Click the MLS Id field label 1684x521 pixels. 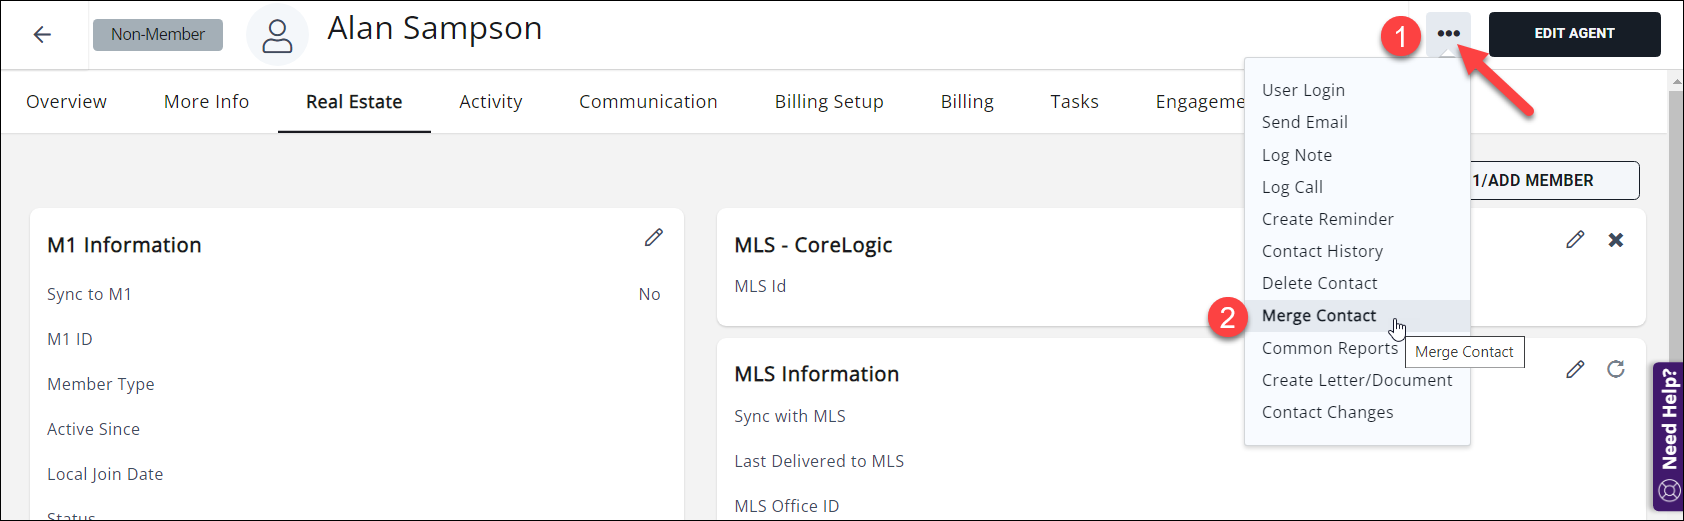tap(760, 286)
